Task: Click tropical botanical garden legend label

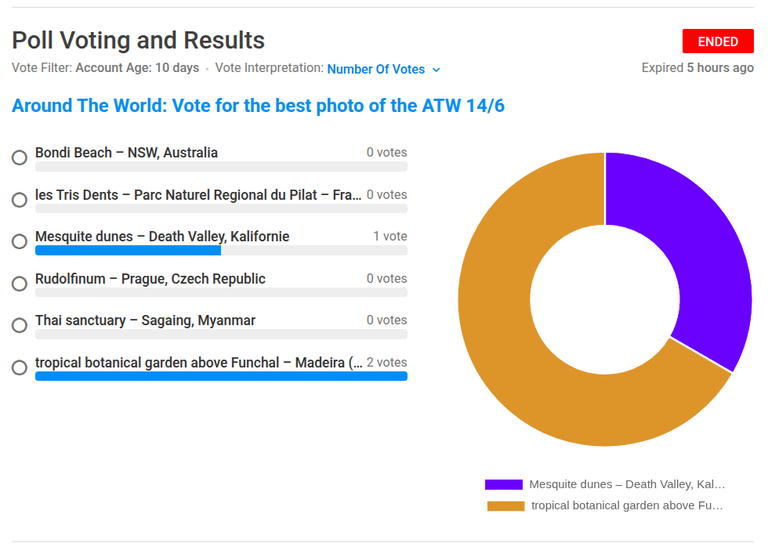Action: [x=627, y=505]
